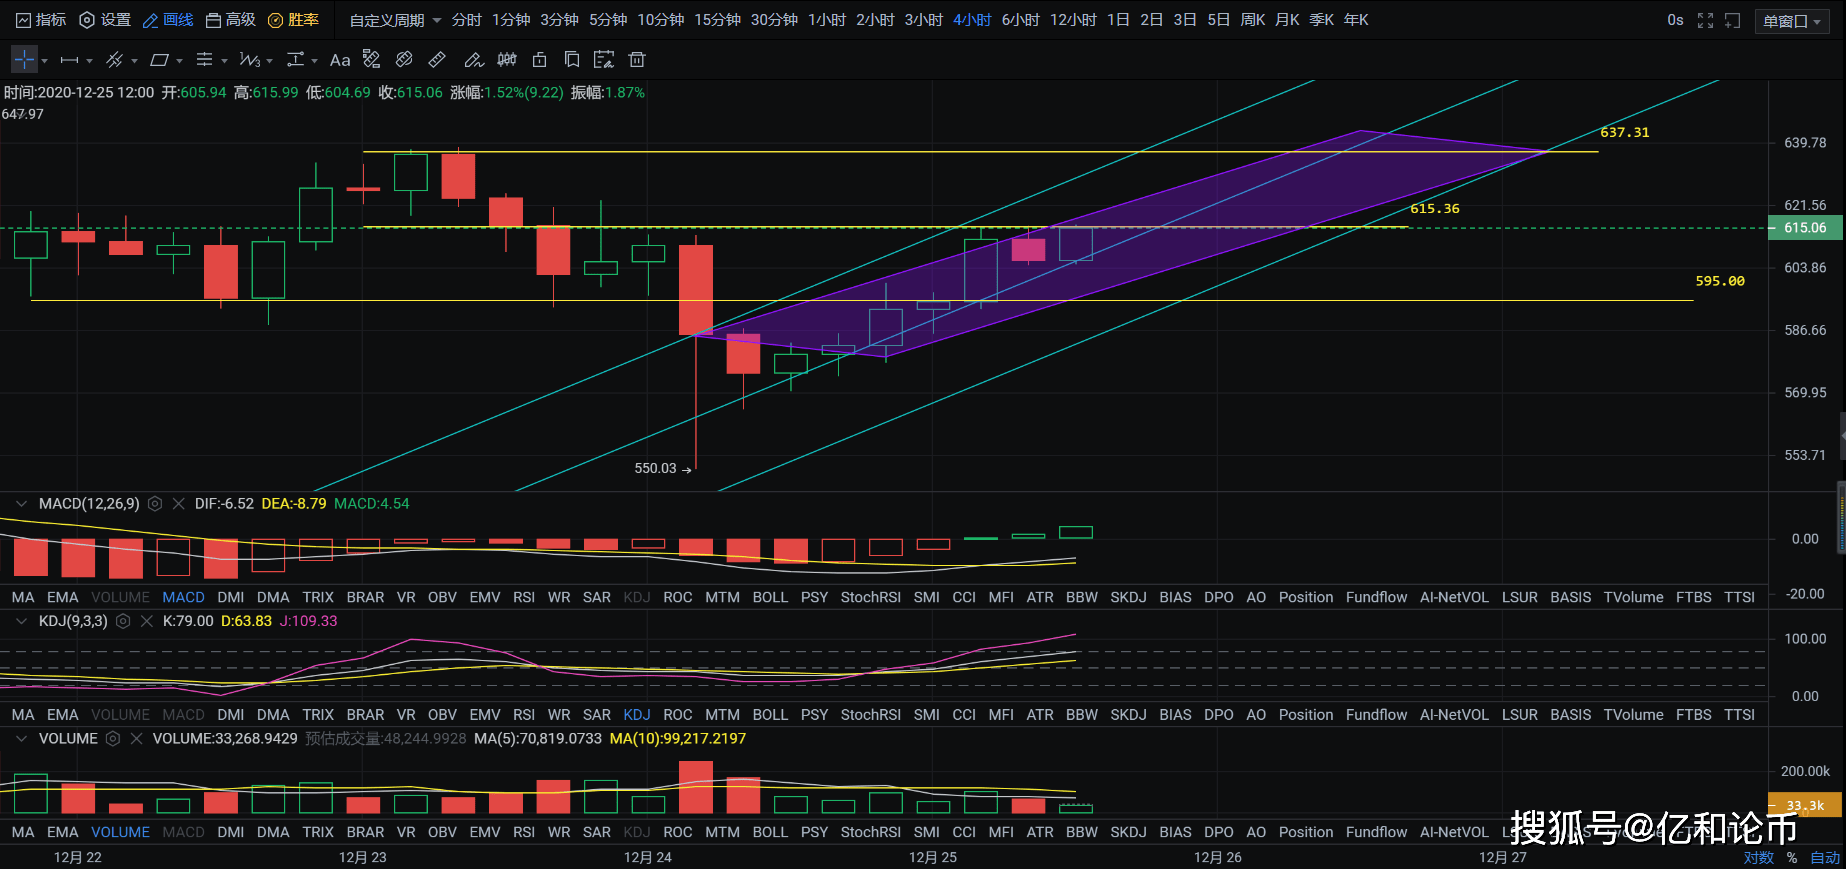Close the MACD indicator panel

(179, 504)
